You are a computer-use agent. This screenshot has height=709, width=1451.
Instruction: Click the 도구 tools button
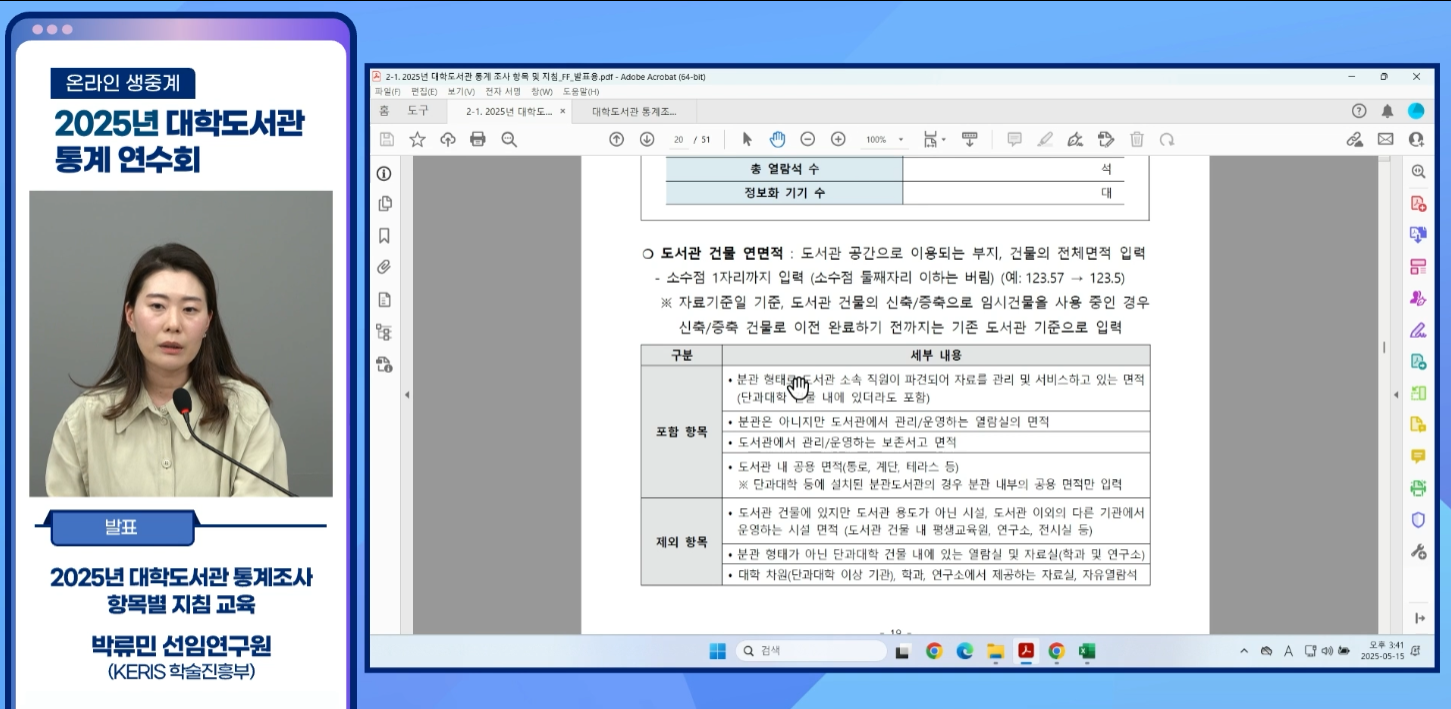click(418, 111)
